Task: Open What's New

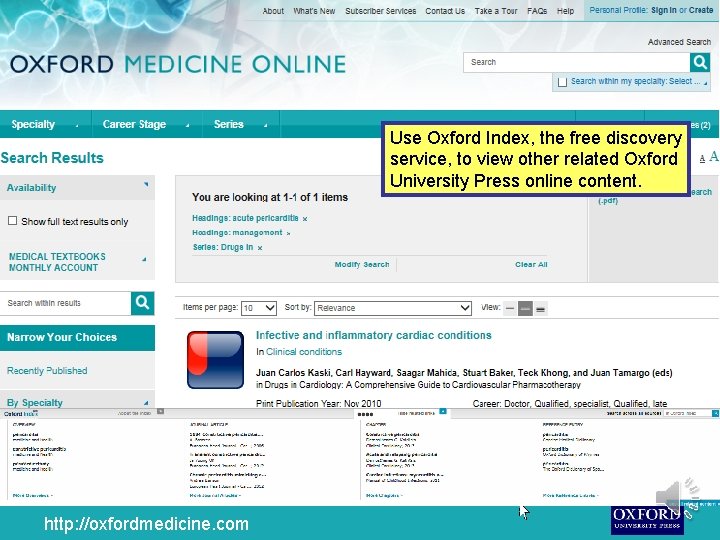Action: coord(314,11)
